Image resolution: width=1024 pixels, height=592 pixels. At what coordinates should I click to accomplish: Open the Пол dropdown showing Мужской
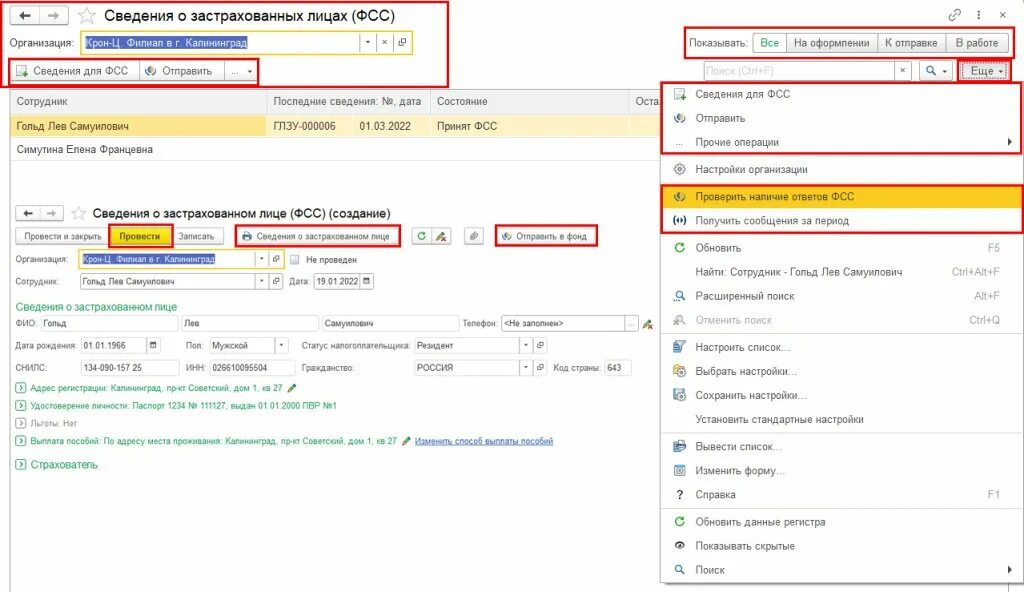pos(281,345)
